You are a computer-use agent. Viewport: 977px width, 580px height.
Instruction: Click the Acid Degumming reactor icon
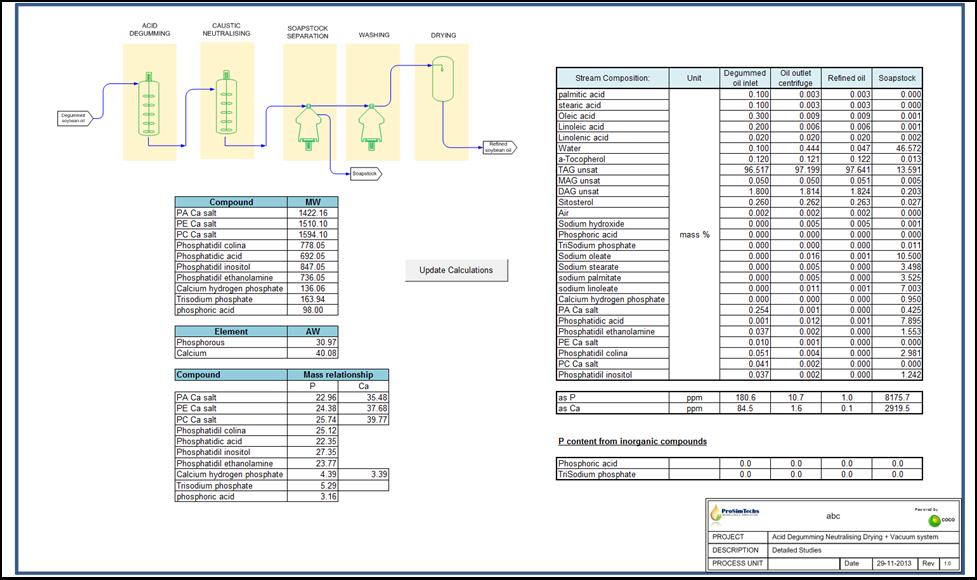pos(148,102)
